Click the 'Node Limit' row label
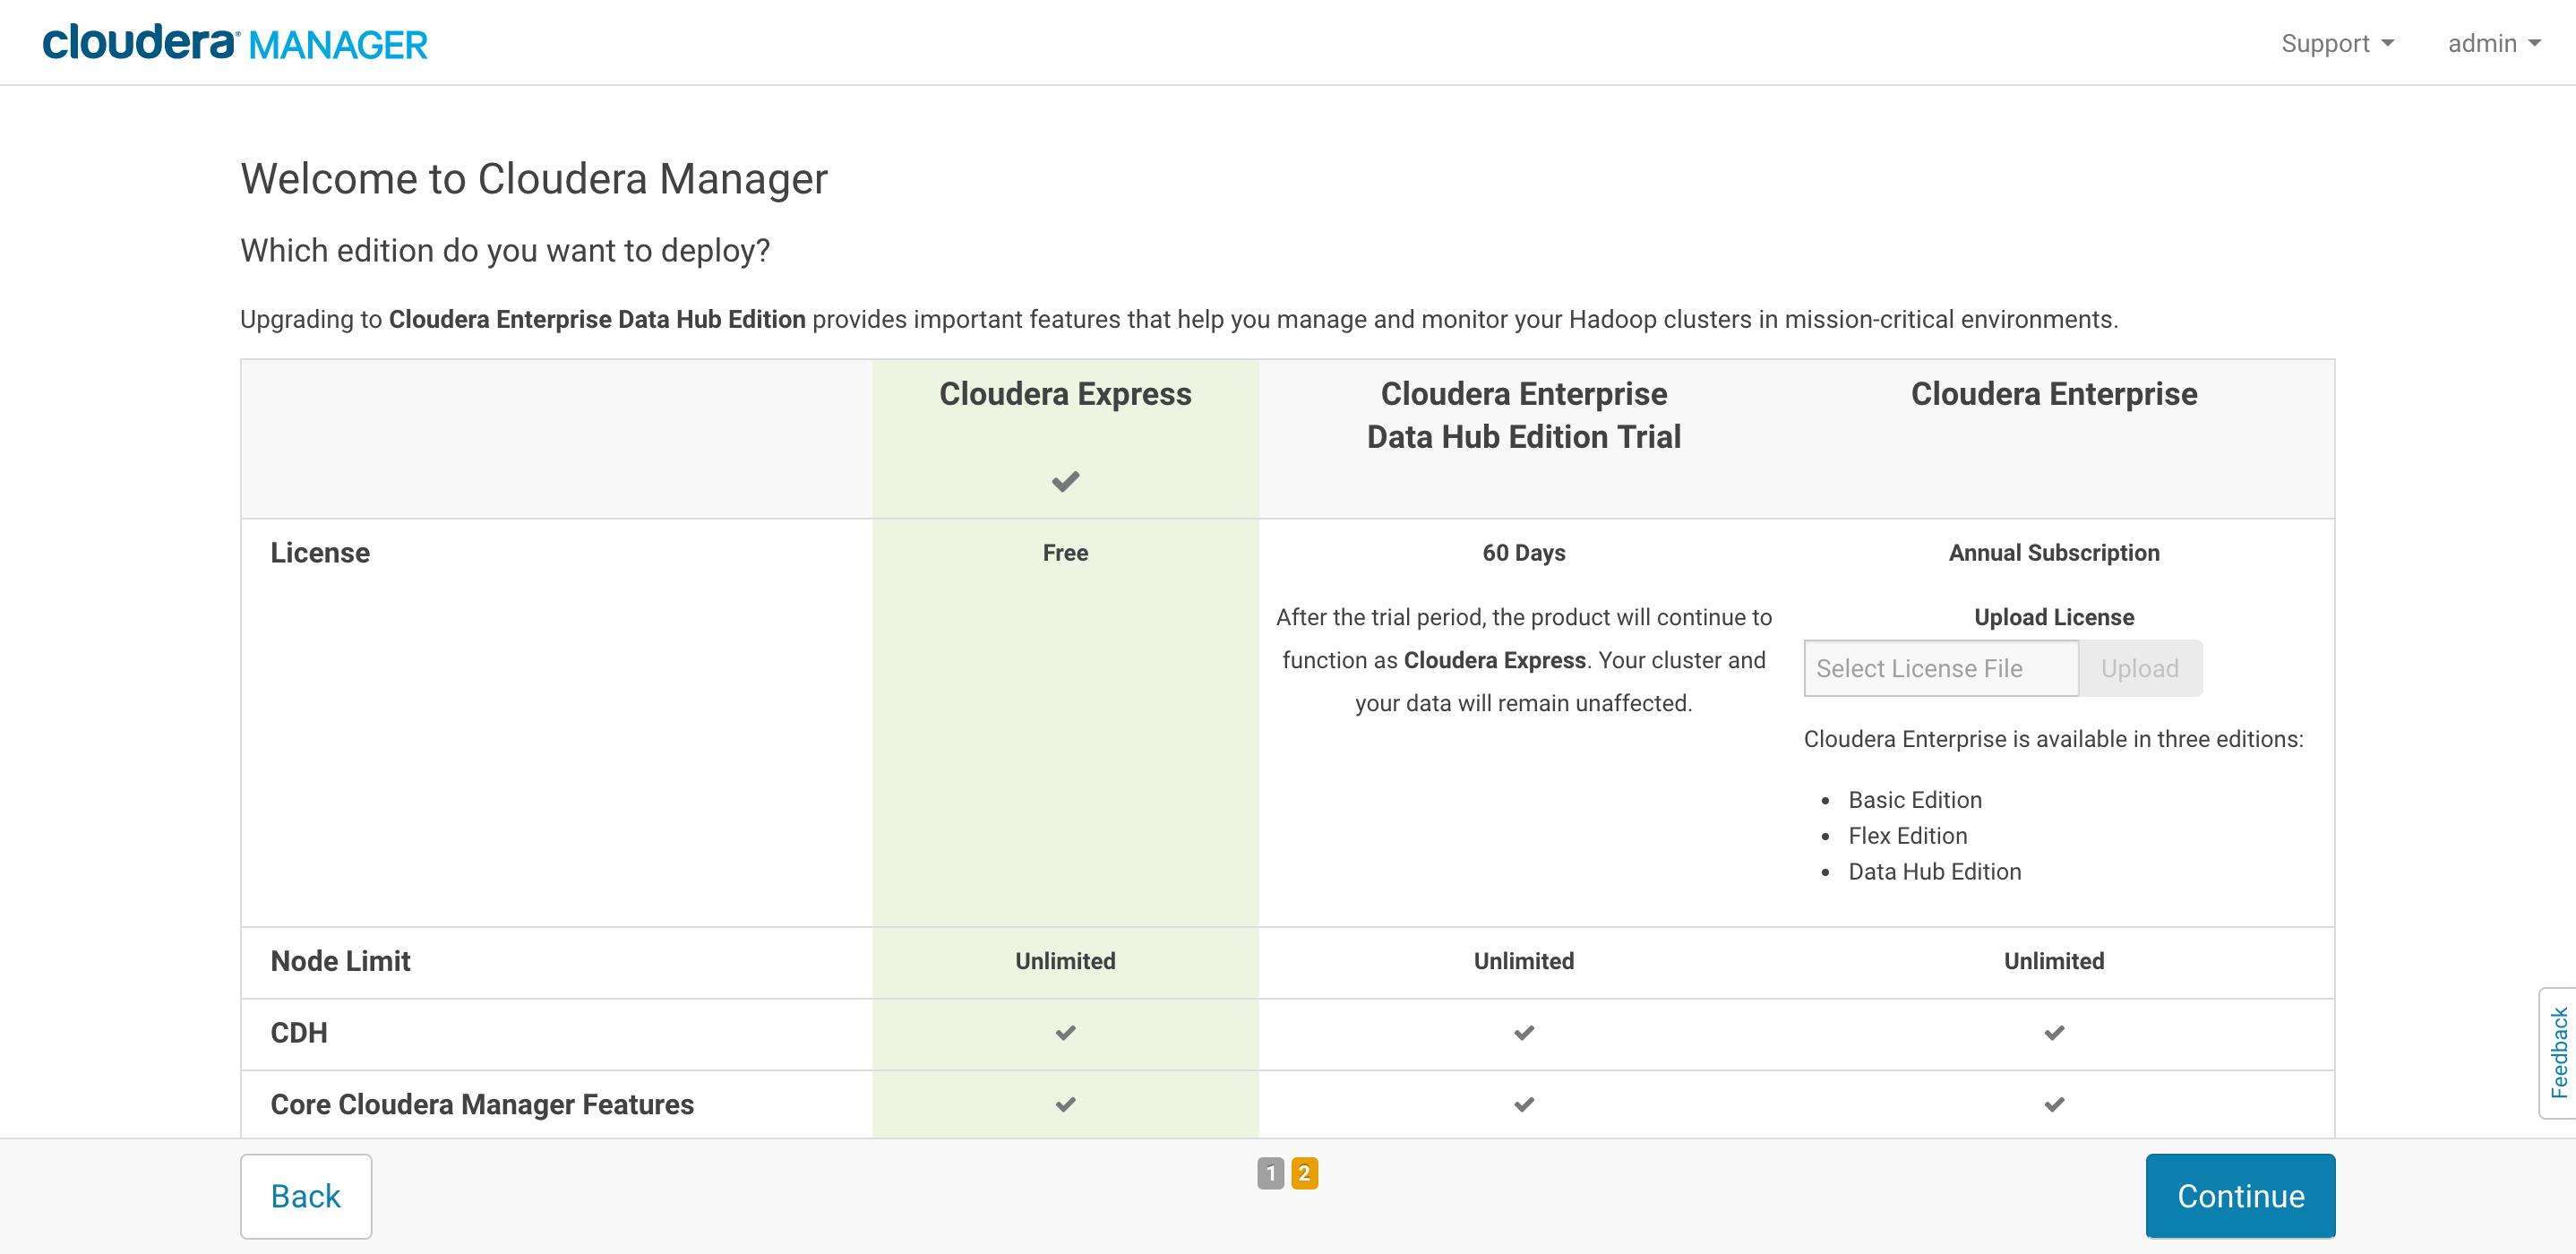The width and height of the screenshot is (2576, 1254). (x=340, y=961)
